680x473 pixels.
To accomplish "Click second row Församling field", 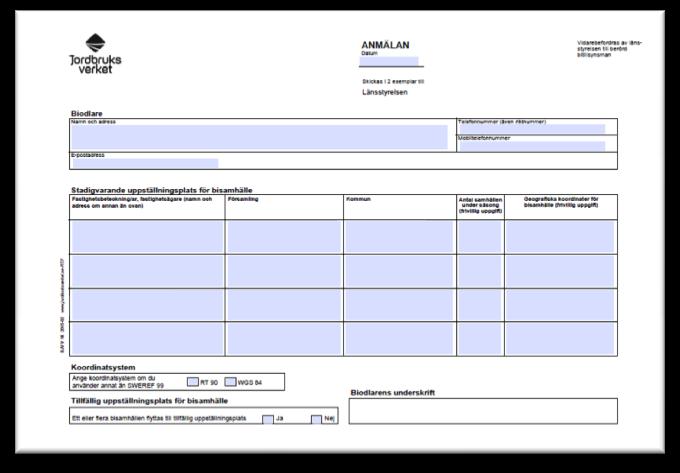I will point(284,271).
